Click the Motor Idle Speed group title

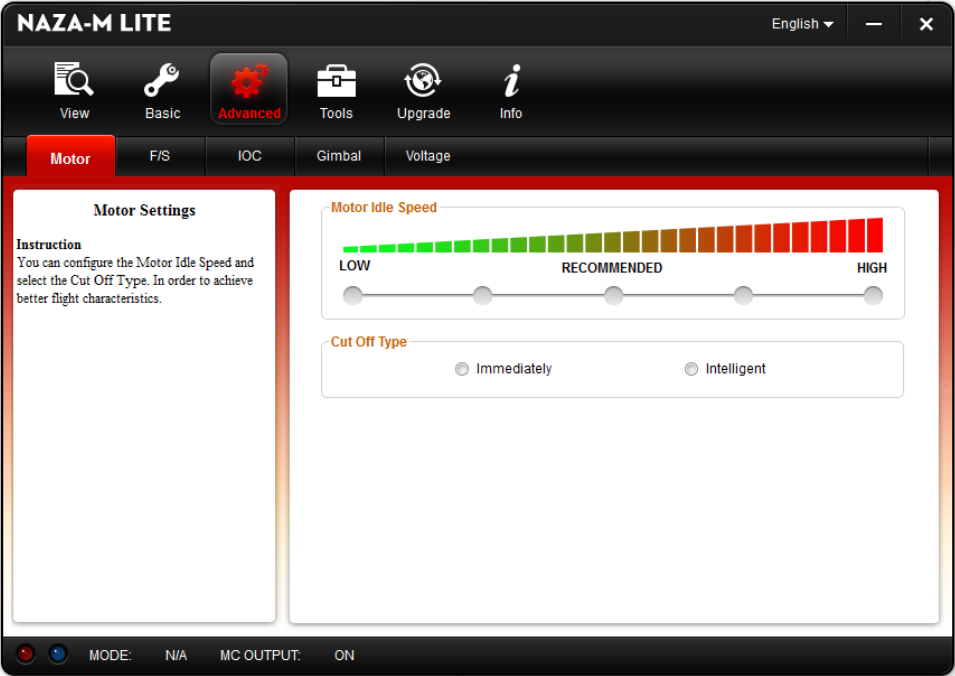click(x=384, y=207)
